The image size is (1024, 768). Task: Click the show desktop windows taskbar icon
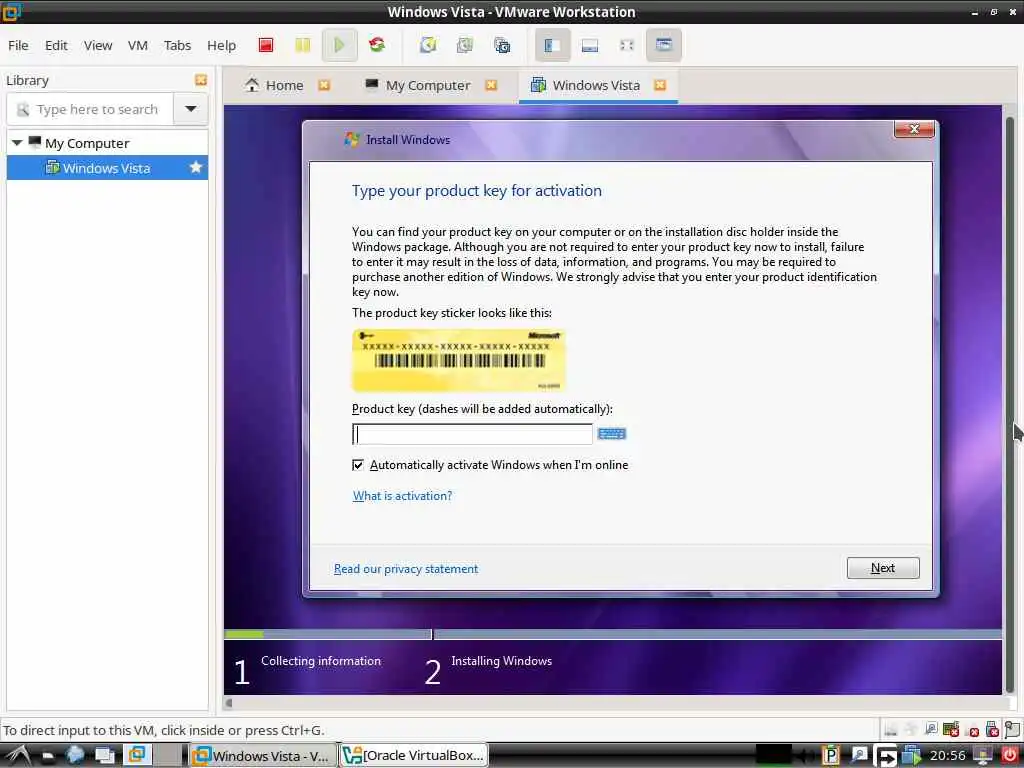coord(104,756)
